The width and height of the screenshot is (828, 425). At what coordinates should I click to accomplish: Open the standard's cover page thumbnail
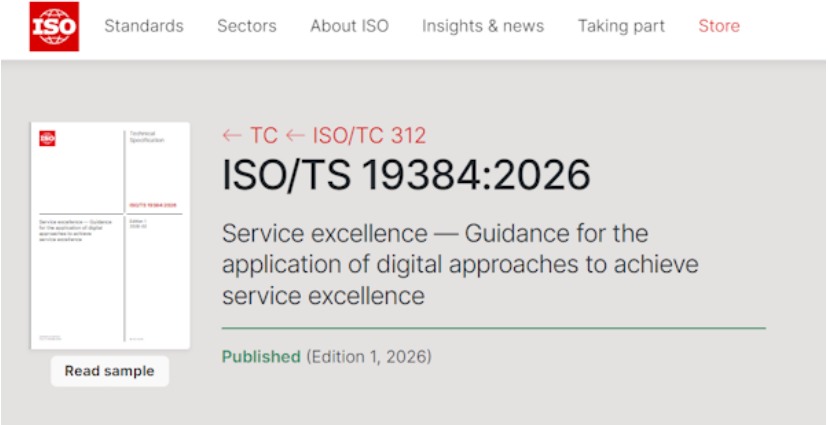(x=110, y=236)
